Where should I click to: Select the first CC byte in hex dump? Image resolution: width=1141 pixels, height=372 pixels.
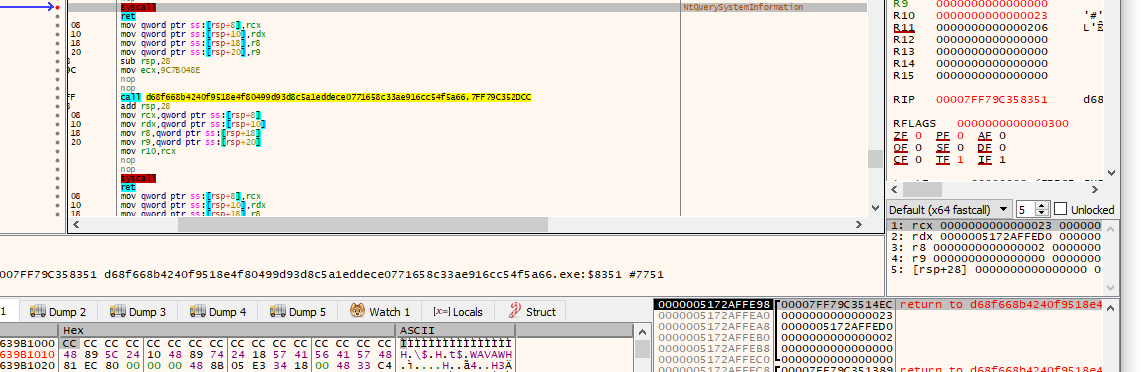69,344
